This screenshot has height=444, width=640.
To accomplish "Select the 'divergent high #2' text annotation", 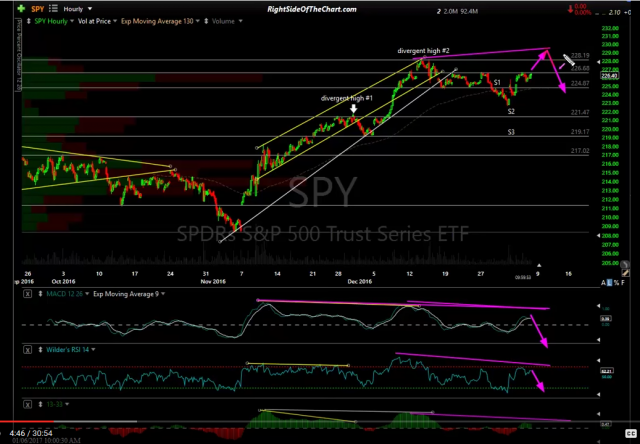I will [423, 51].
